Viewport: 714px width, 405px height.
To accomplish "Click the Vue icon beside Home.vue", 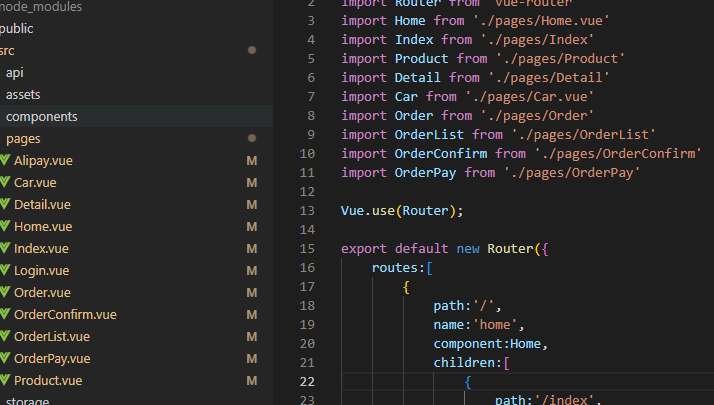I will pos(5,226).
